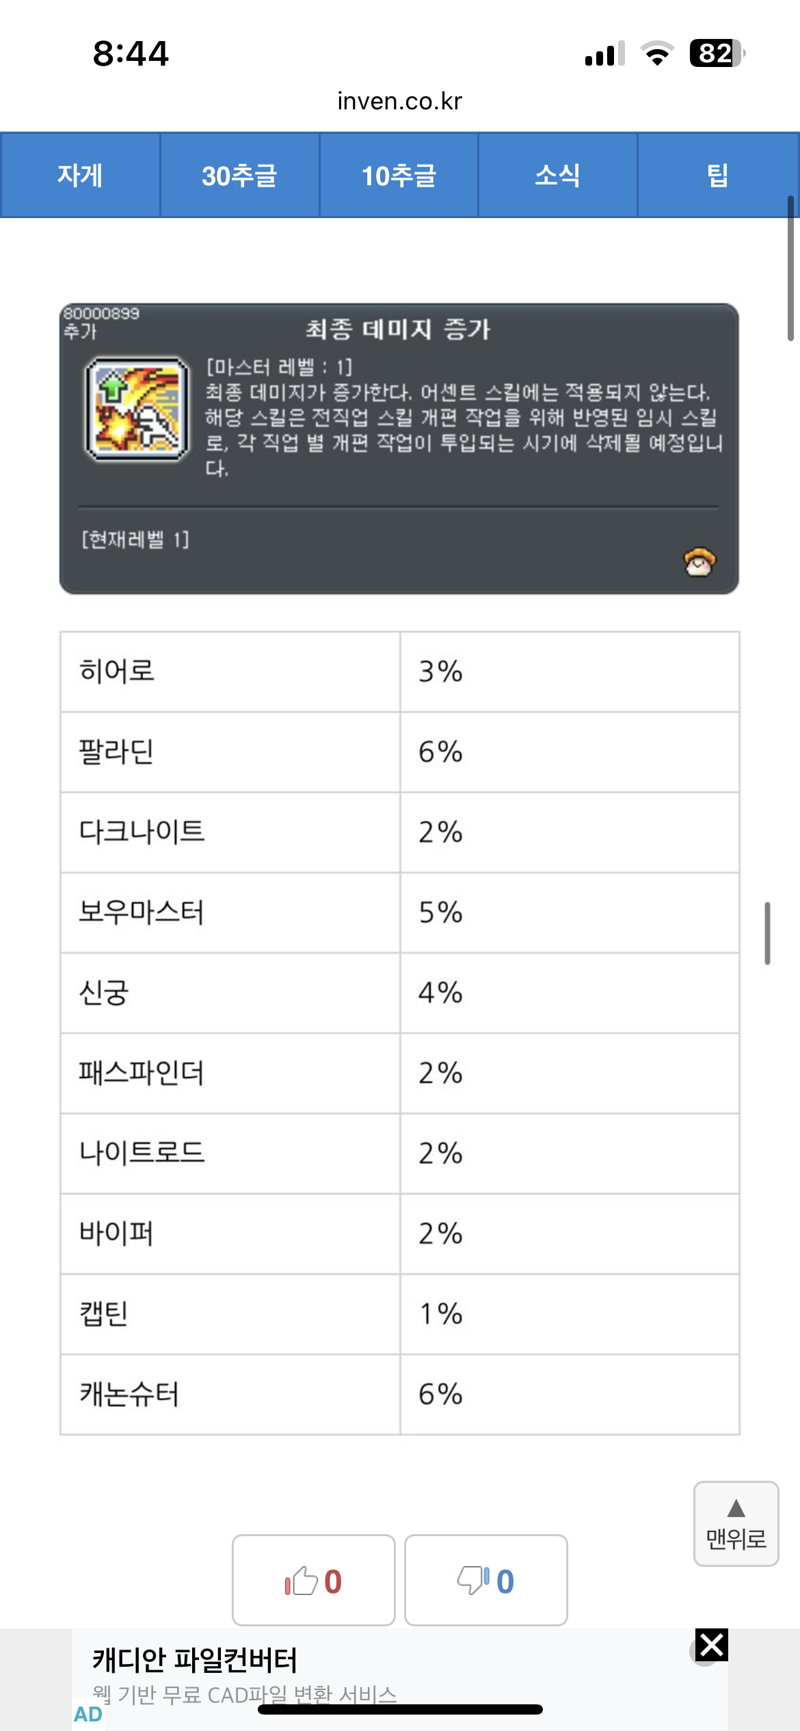This screenshot has height=1731, width=800.
Task: Tap the up arrow in 맨위로 button
Action: 736,1508
